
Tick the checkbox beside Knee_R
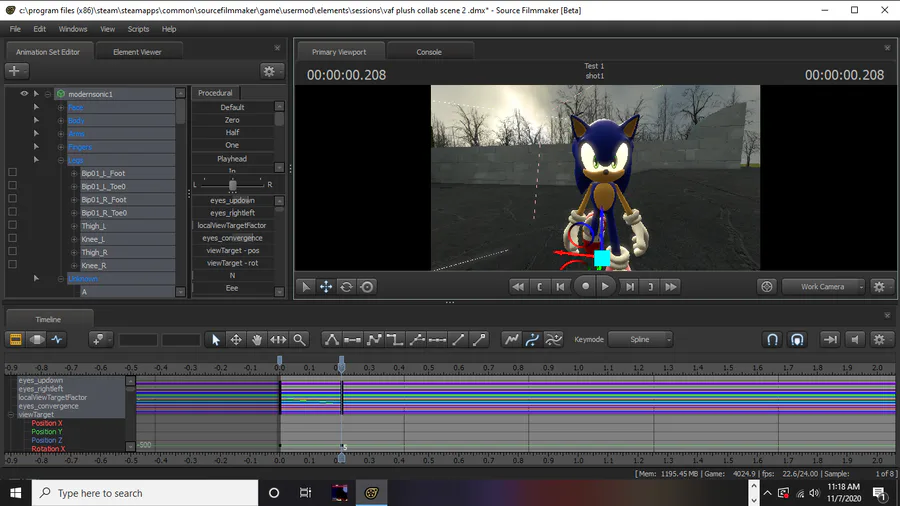[13, 264]
